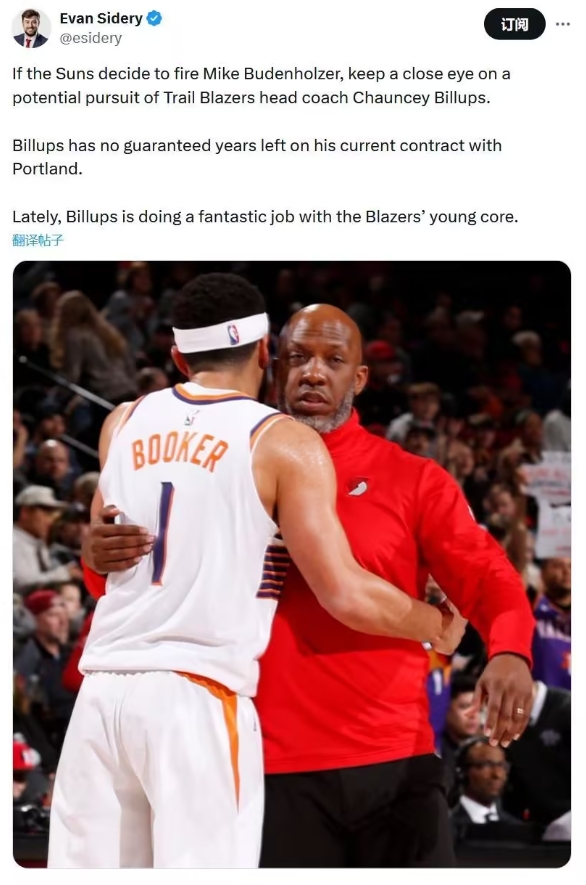Click the number 1 on the jersey
Image resolution: width=586 pixels, height=885 pixels.
tap(163, 533)
